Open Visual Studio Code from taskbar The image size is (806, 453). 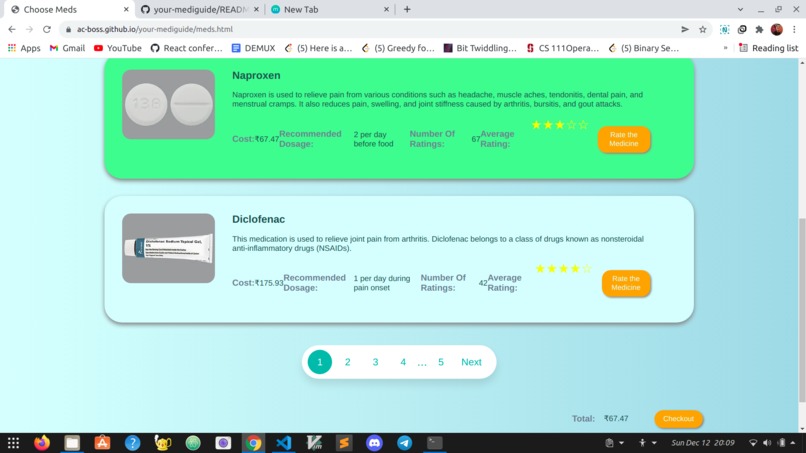pos(283,443)
